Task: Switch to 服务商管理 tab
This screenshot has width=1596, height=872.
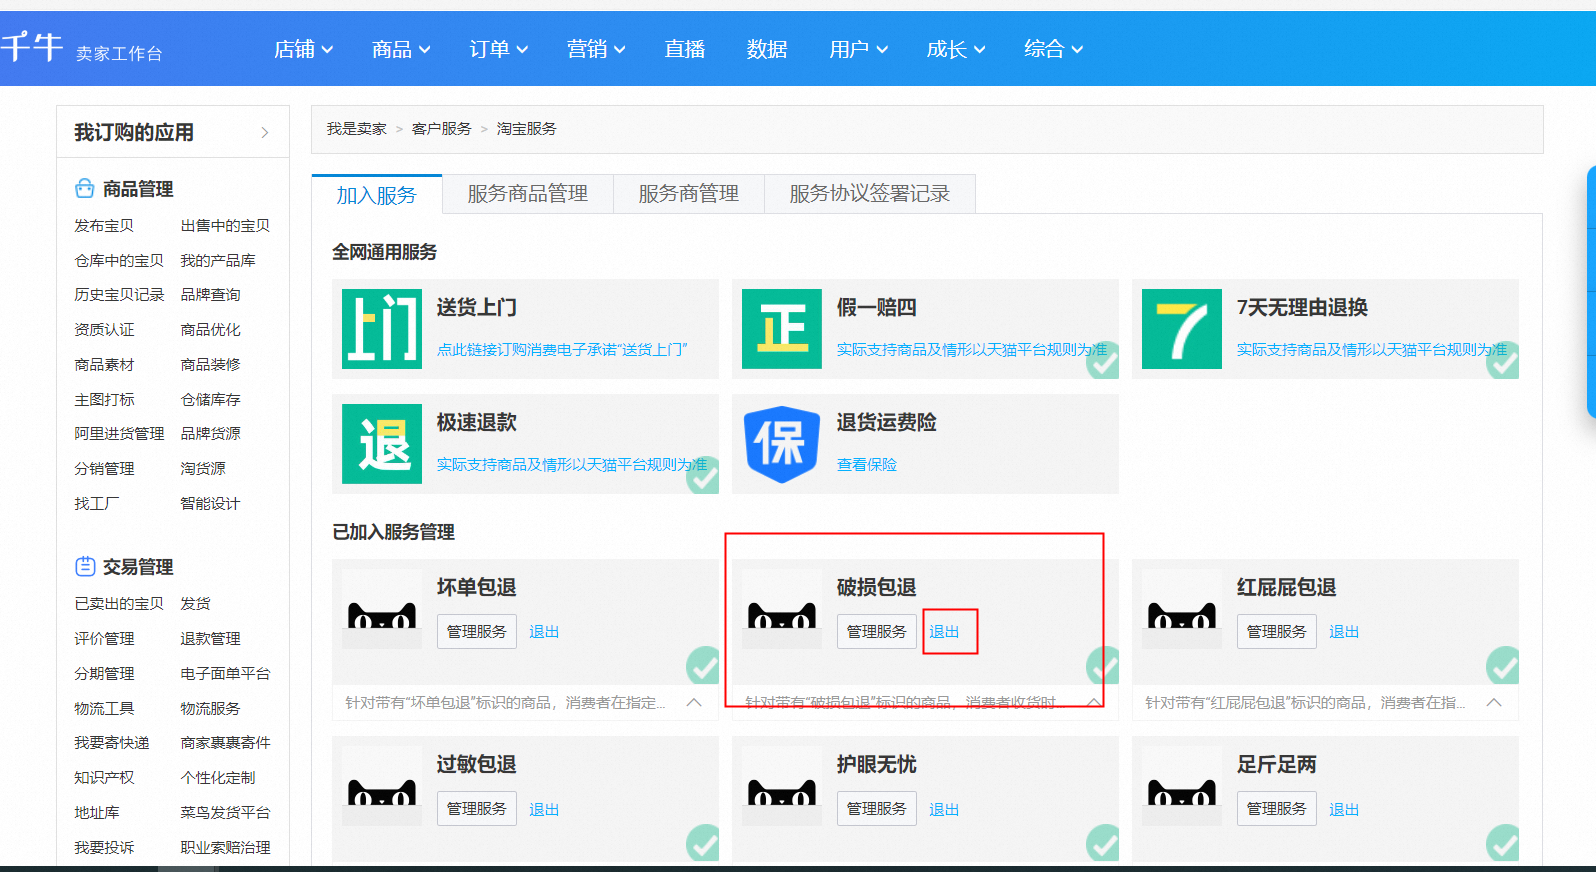Action: point(689,194)
